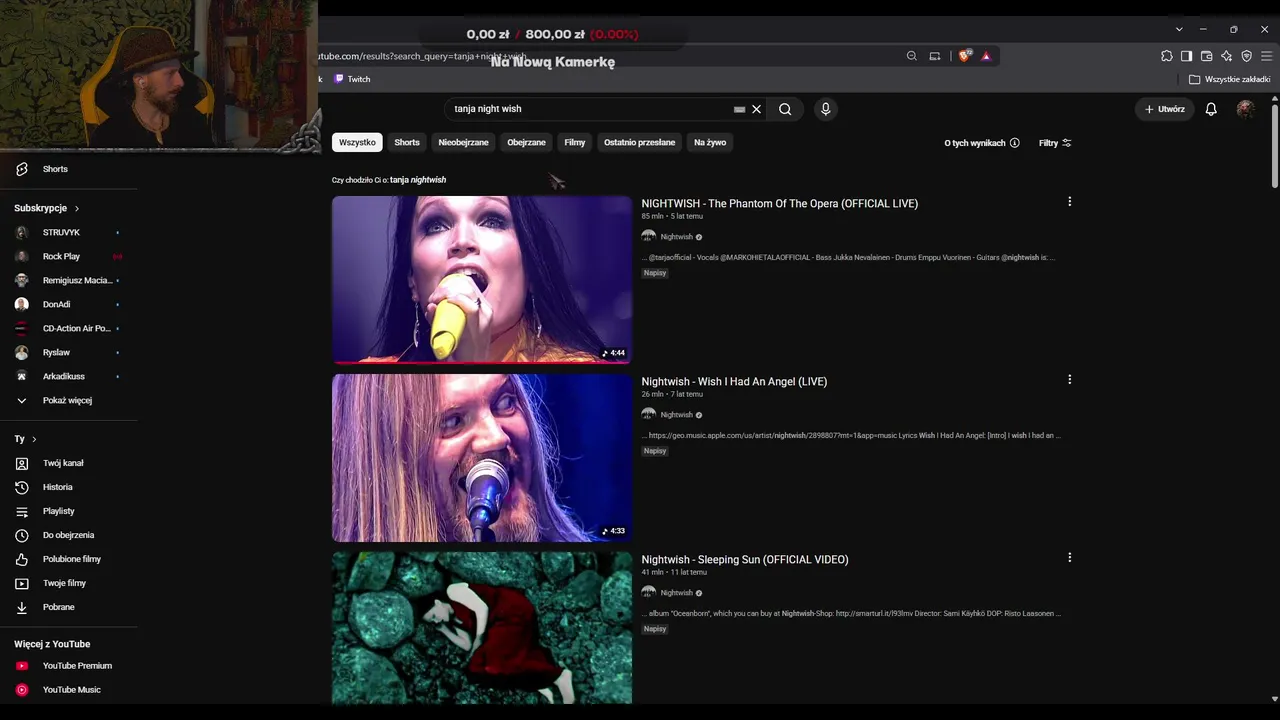Viewport: 1280px width, 720px height.
Task: Open the Twitch bookmark
Action: (x=352, y=79)
